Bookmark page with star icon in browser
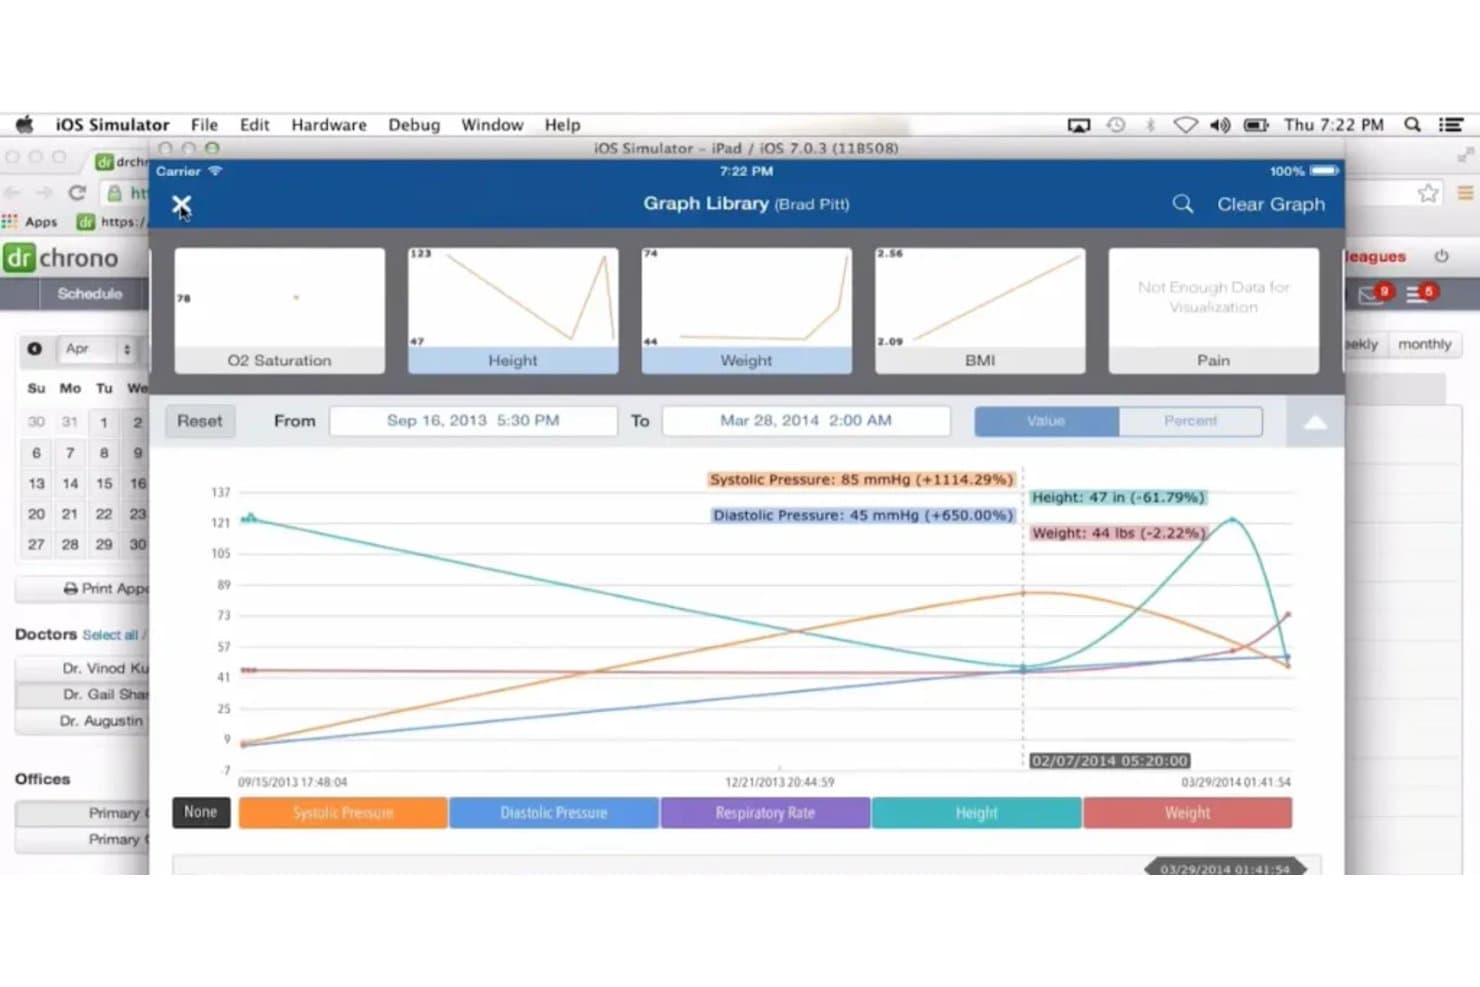Viewport: 1480px width, 987px height. coord(1428,193)
